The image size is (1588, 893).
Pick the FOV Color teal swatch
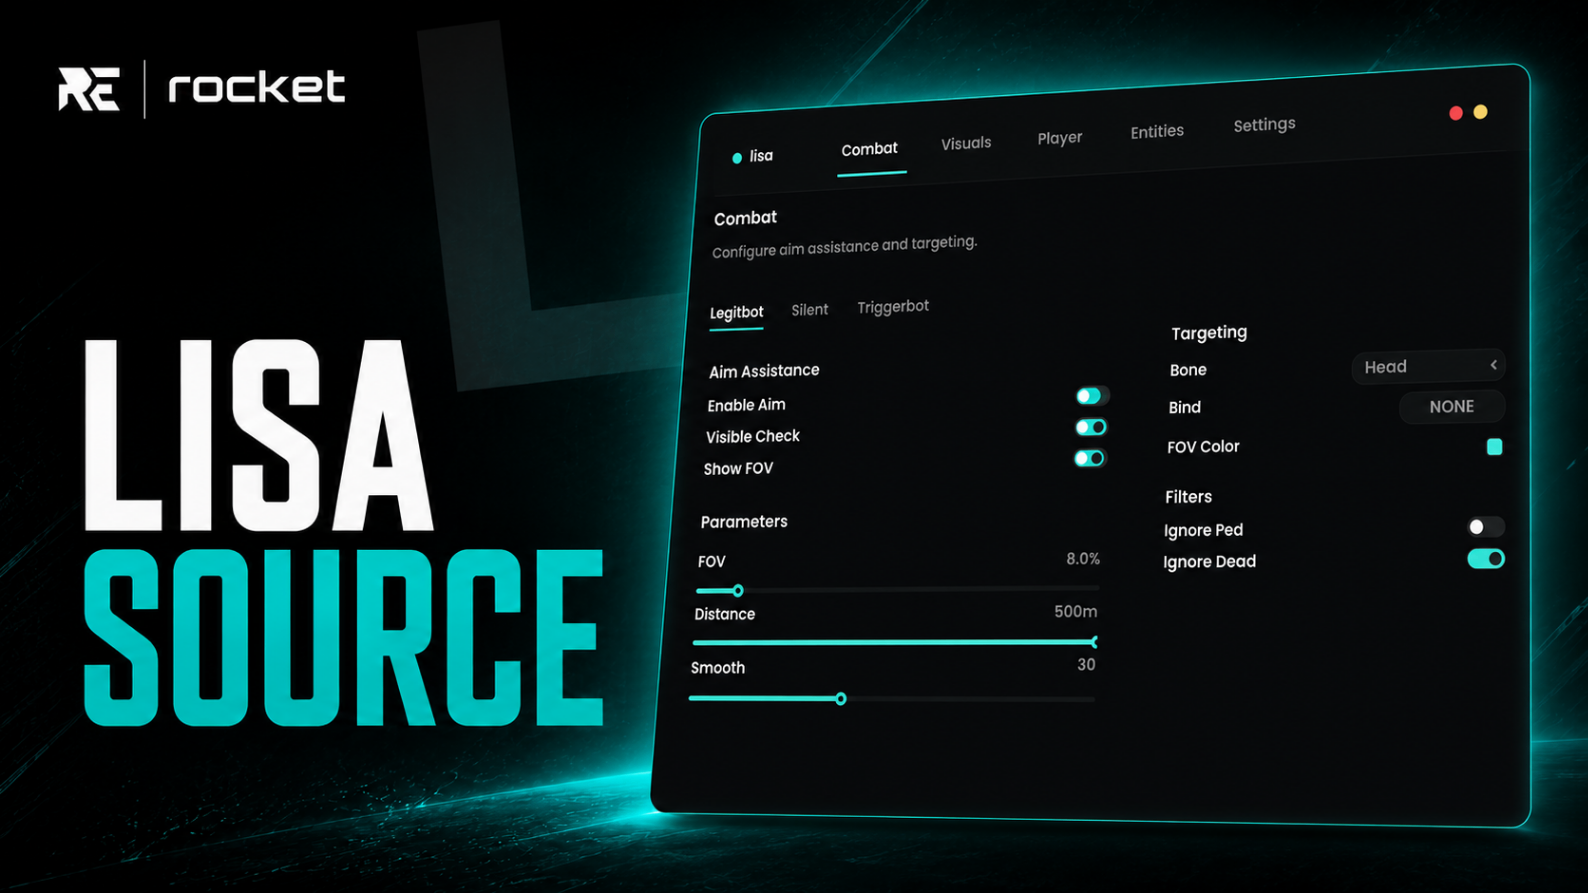tap(1494, 447)
